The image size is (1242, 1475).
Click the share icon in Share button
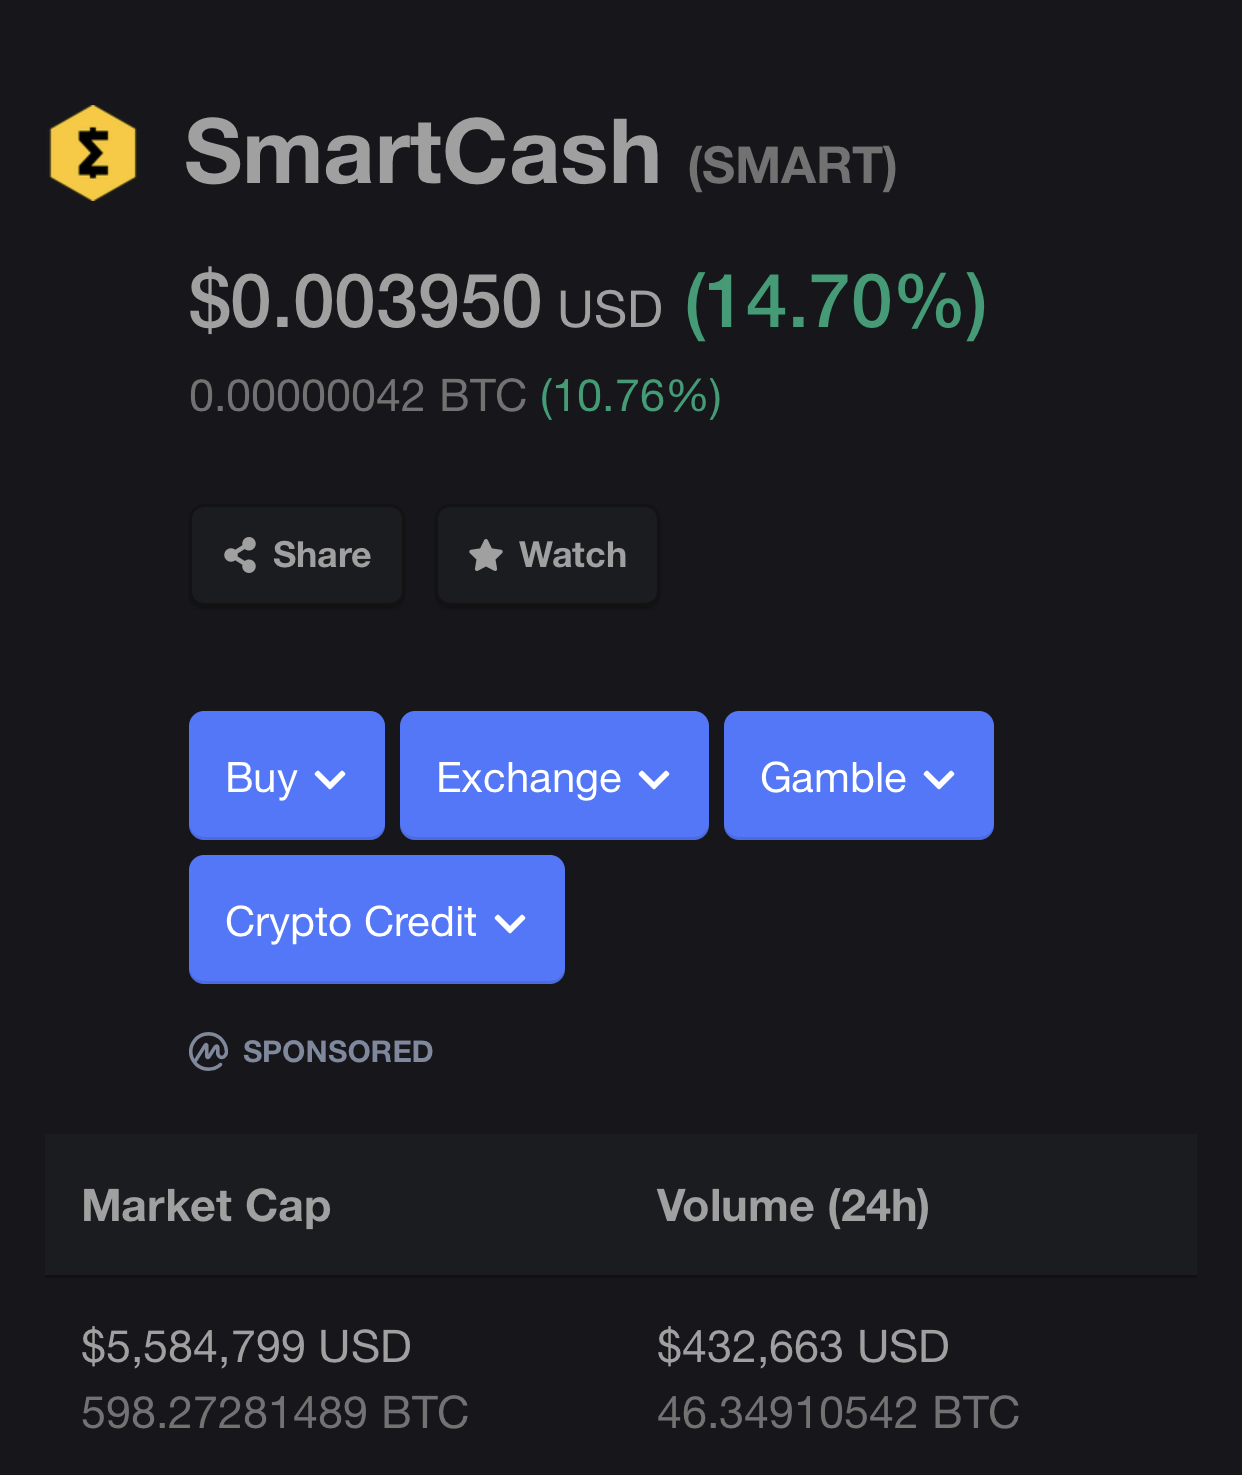tap(240, 555)
